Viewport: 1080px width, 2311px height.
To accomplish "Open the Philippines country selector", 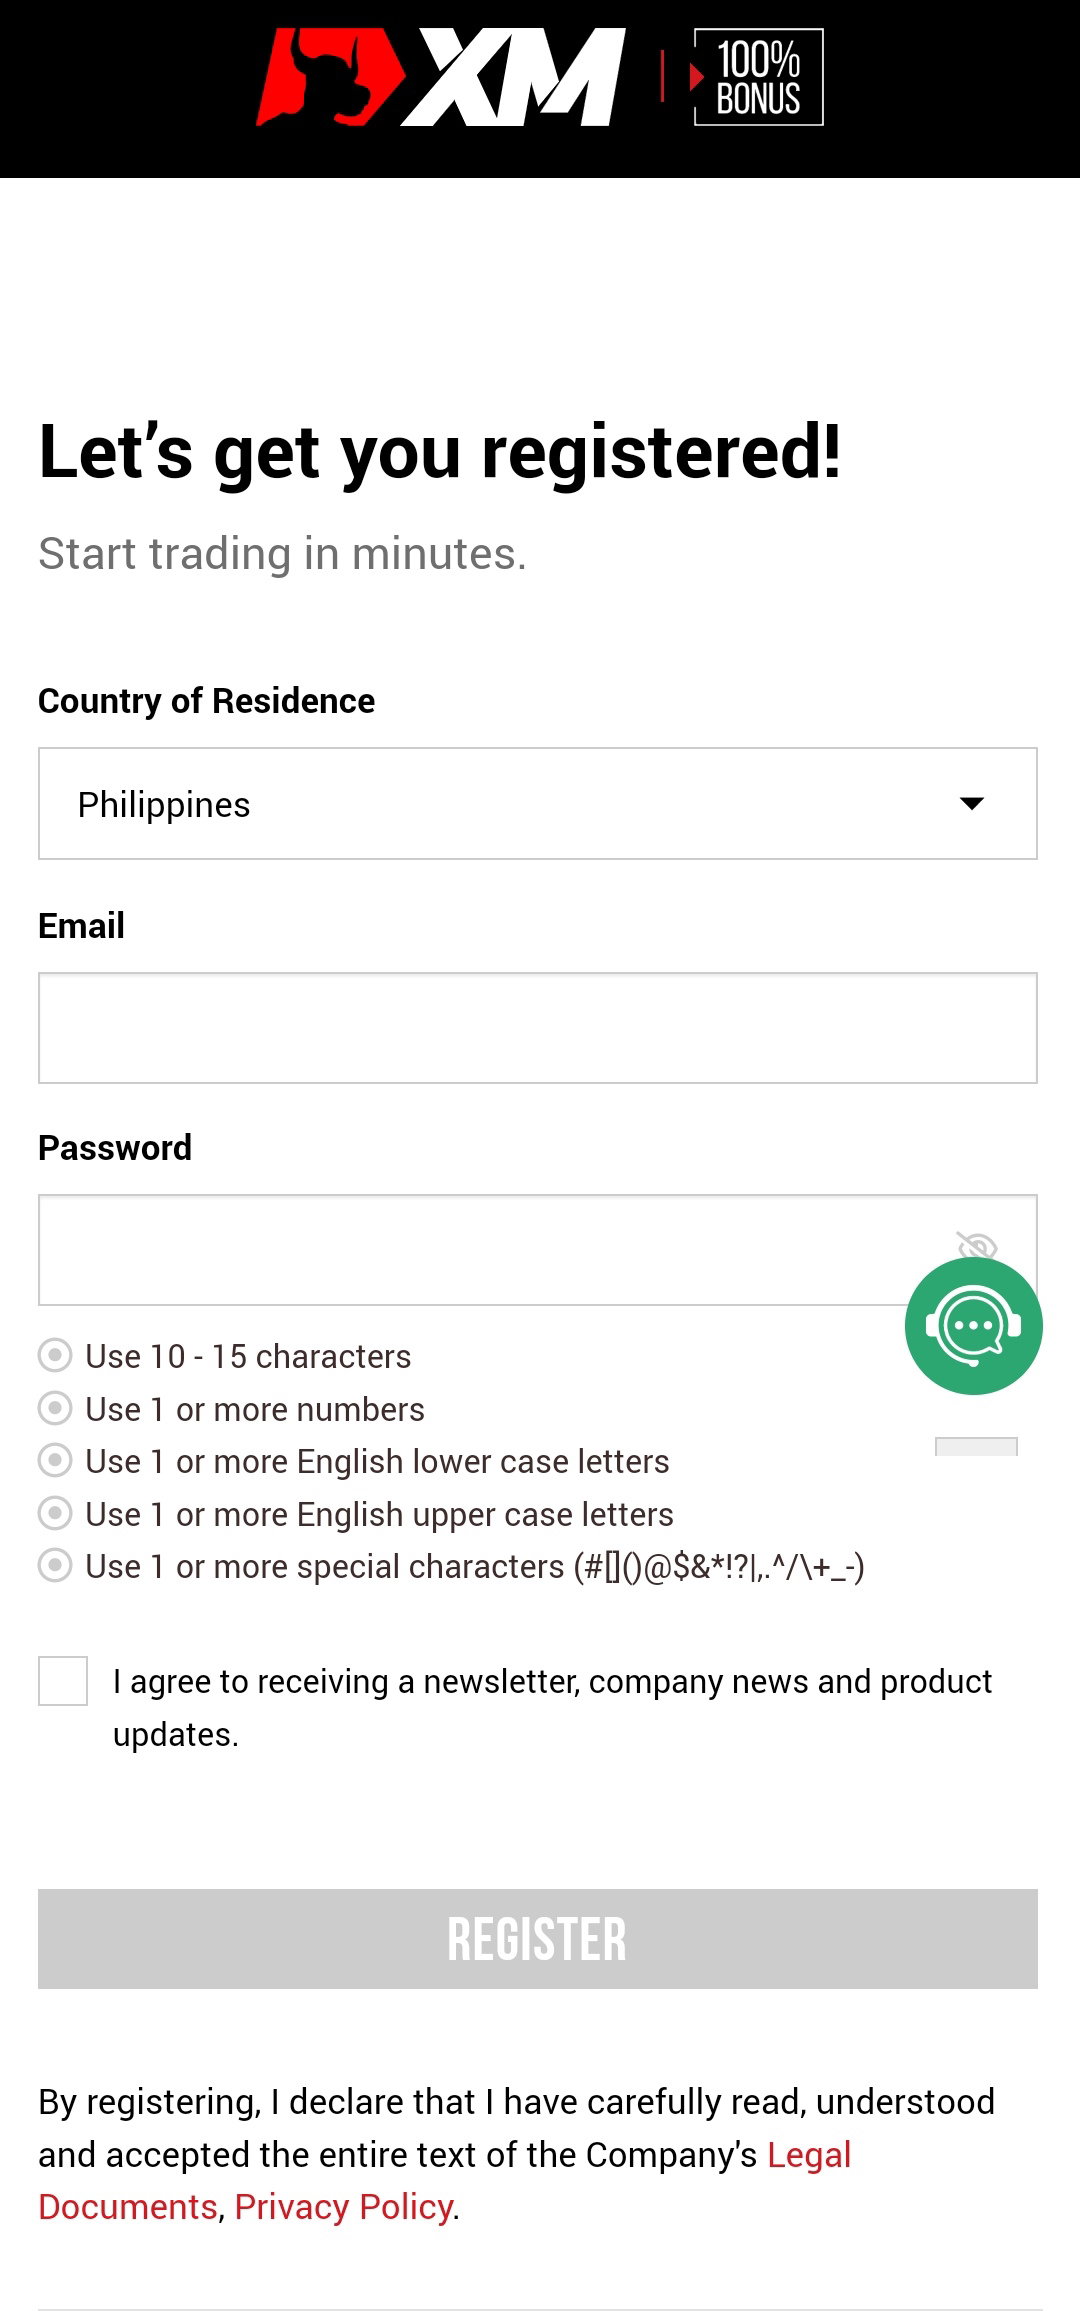I will pyautogui.click(x=538, y=803).
